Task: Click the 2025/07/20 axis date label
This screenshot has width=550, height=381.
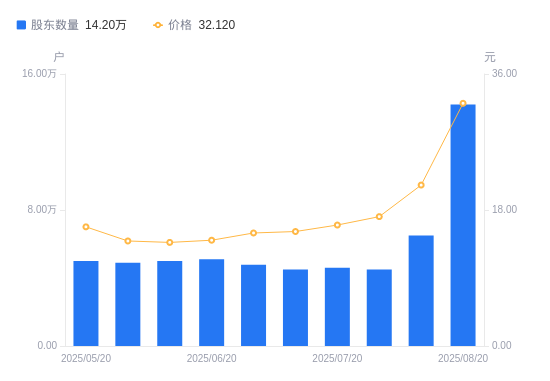Action: click(x=337, y=358)
